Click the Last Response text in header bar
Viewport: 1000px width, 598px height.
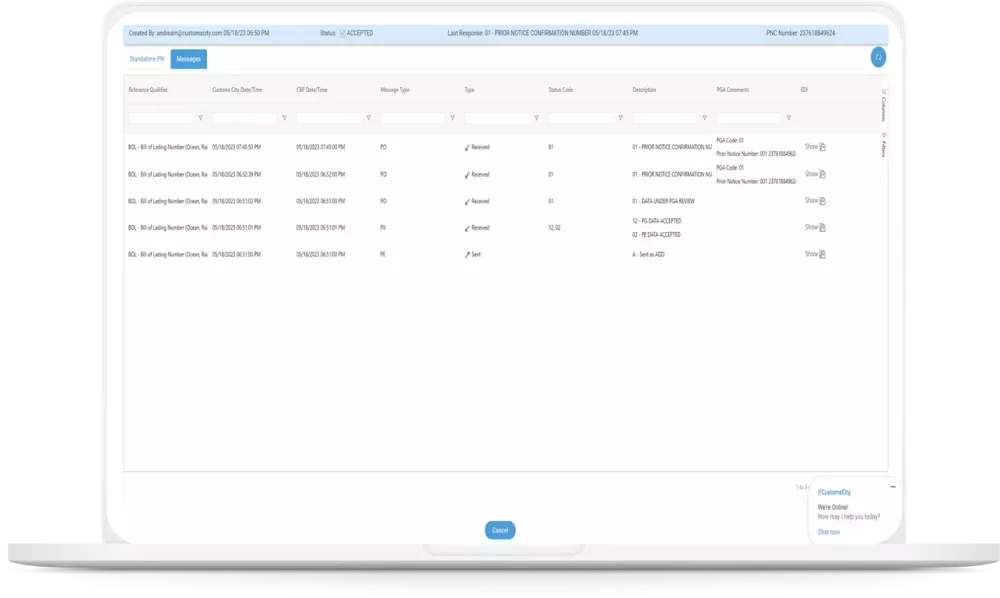coord(543,33)
